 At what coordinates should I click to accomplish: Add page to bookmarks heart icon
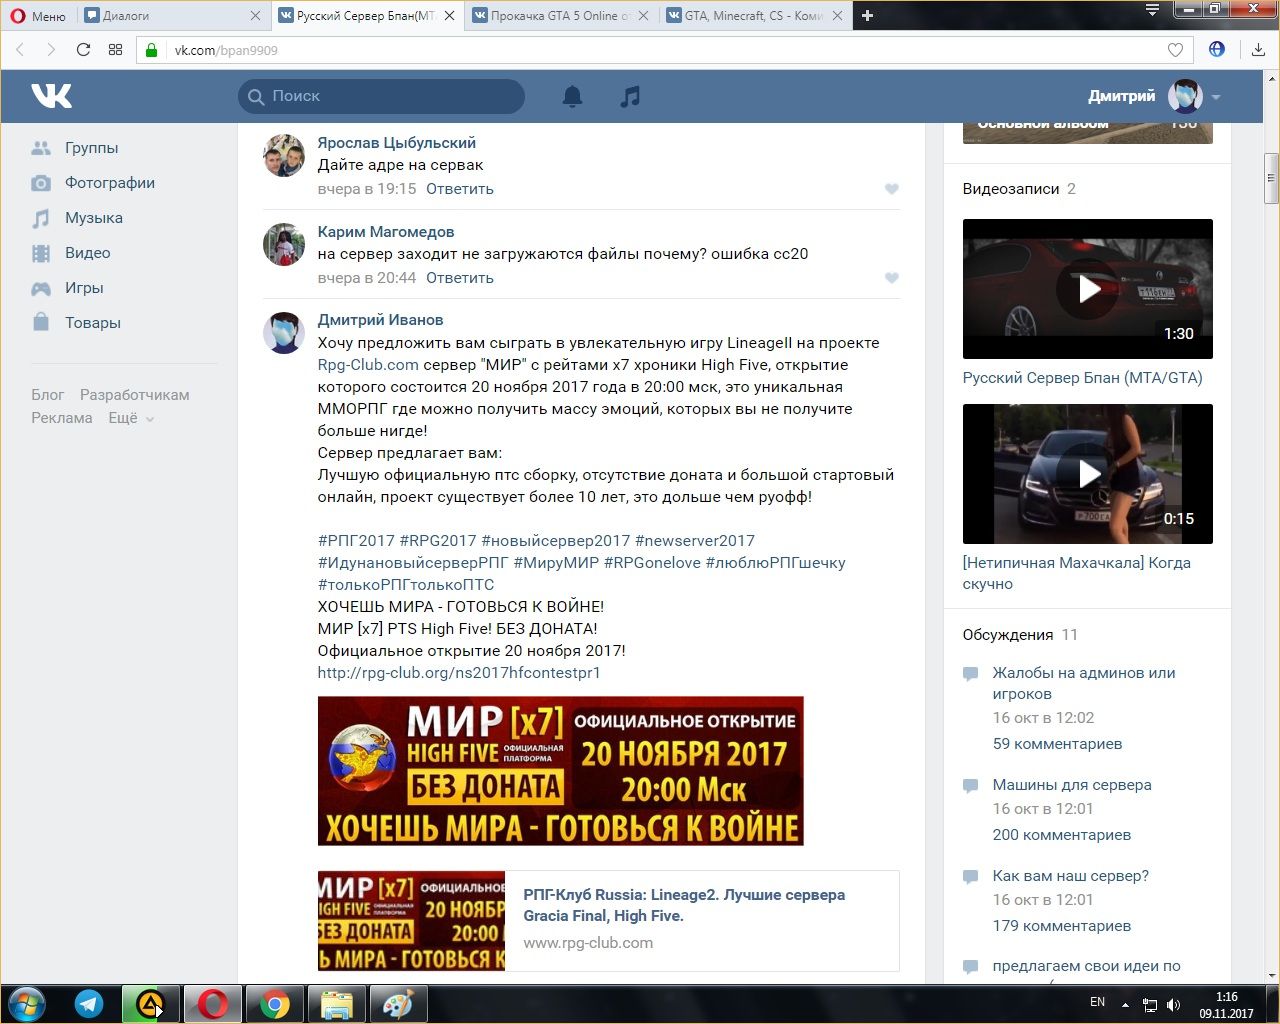(1175, 50)
